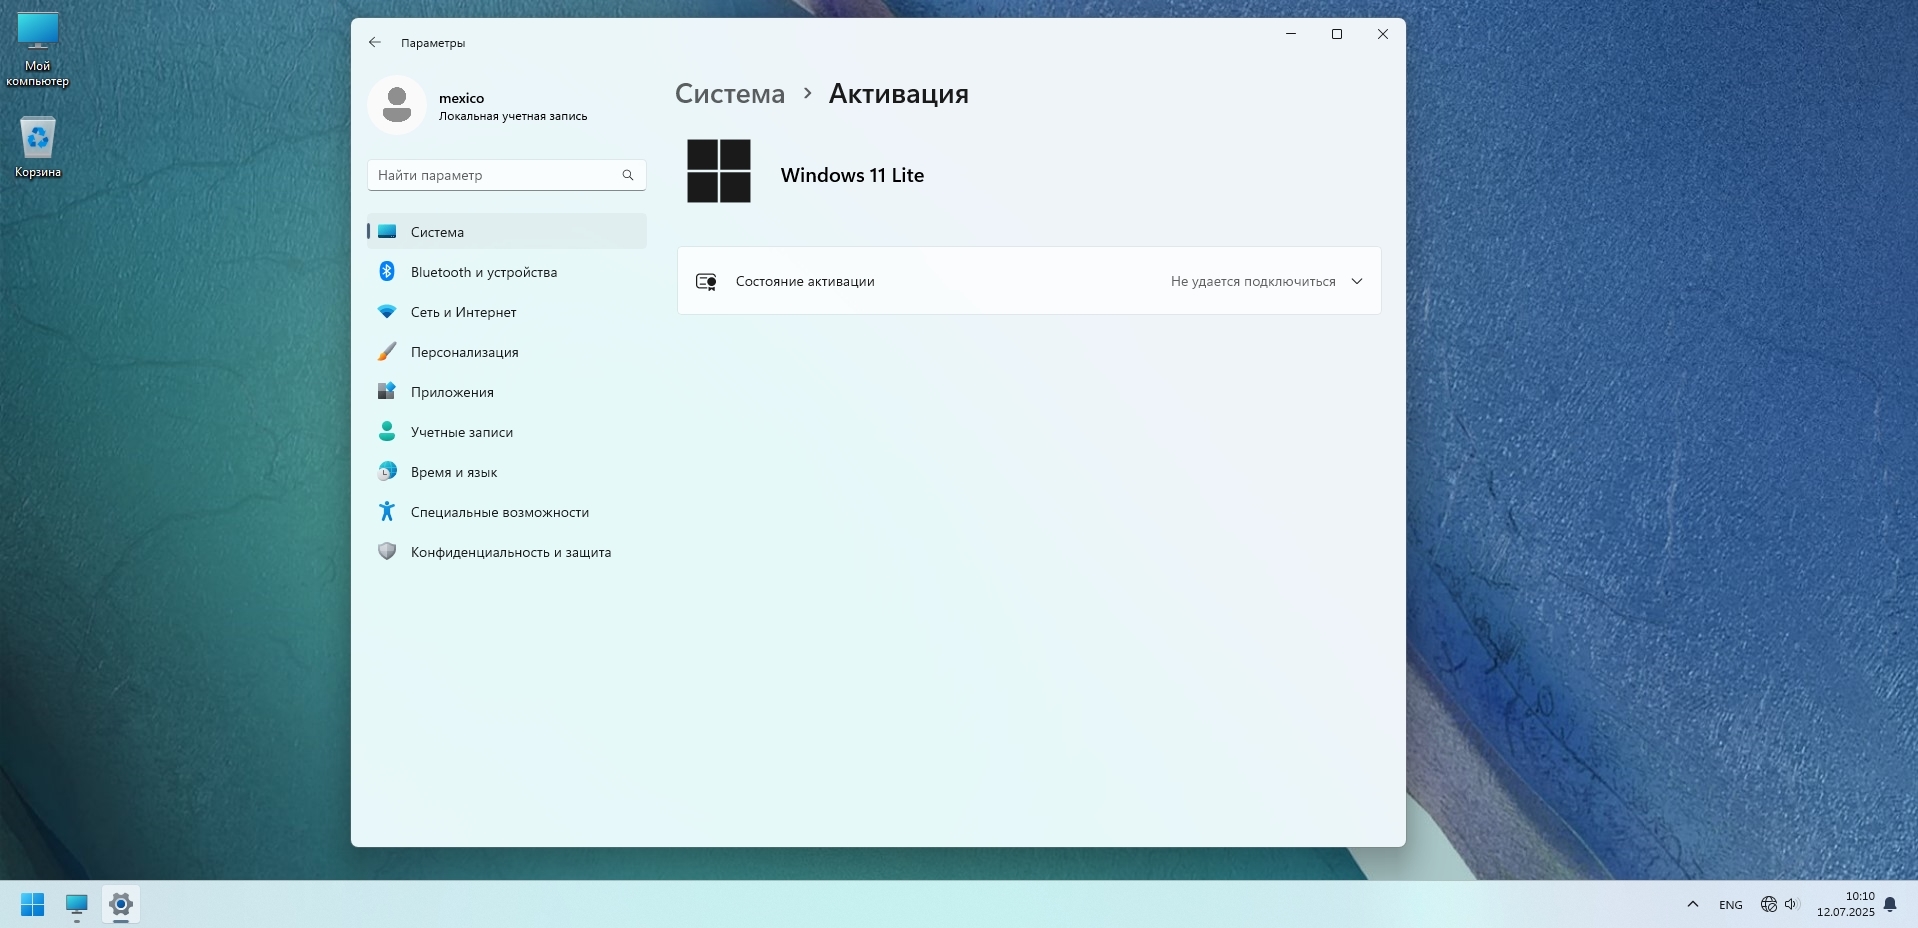This screenshot has height=928, width=1918.
Task: Open the Windows Start button
Action: 33,905
